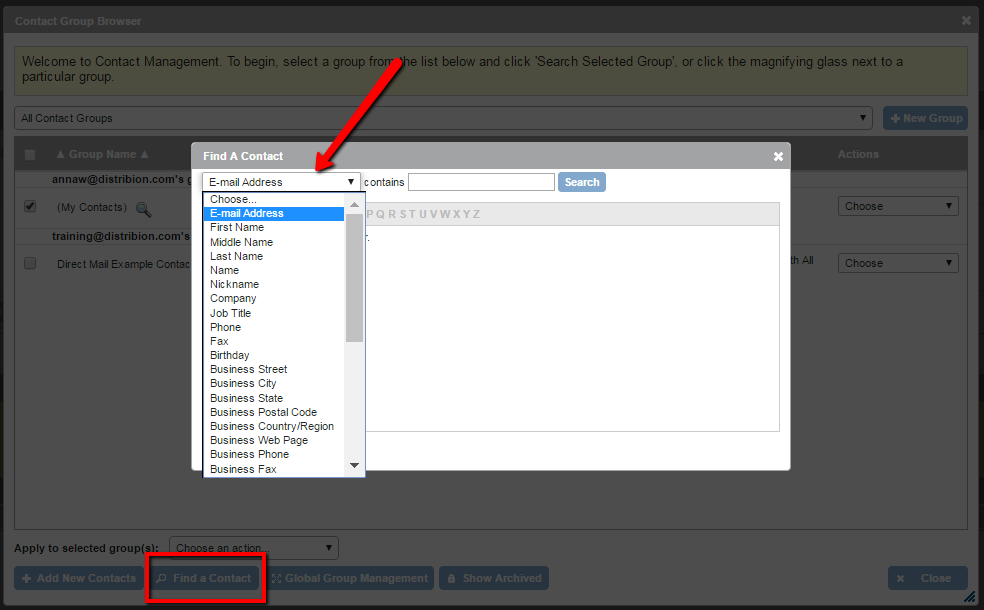Click the Search button
Viewport: 984px width, 610px height.
coord(582,182)
